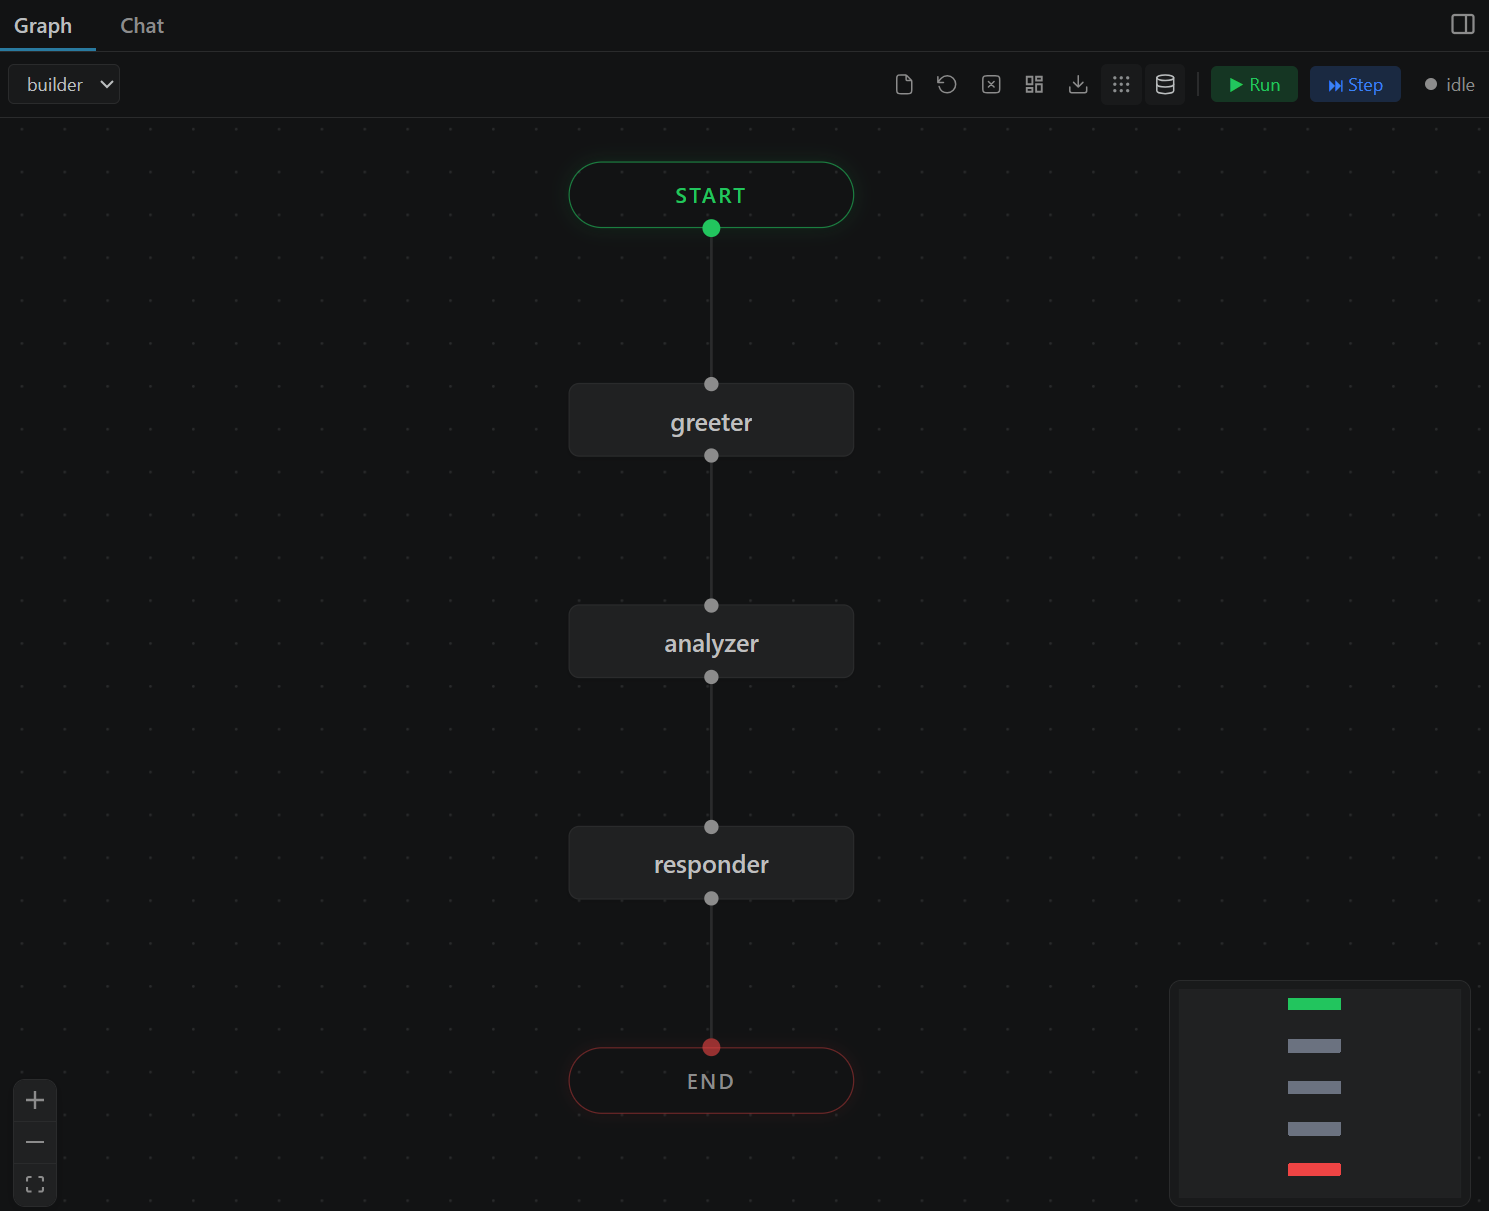Click the new file icon in the toolbar
1489x1211 pixels.
[x=904, y=84]
